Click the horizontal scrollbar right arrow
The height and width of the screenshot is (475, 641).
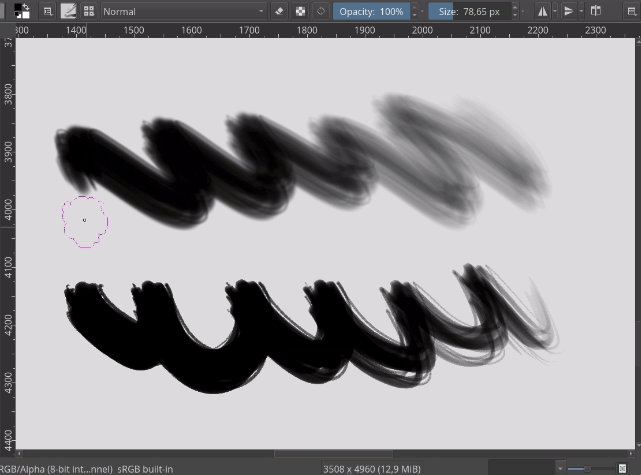[631, 453]
